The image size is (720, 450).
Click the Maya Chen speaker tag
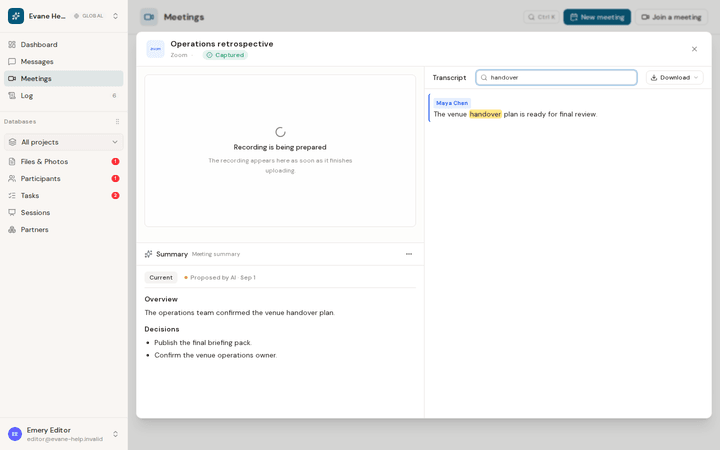[452, 103]
